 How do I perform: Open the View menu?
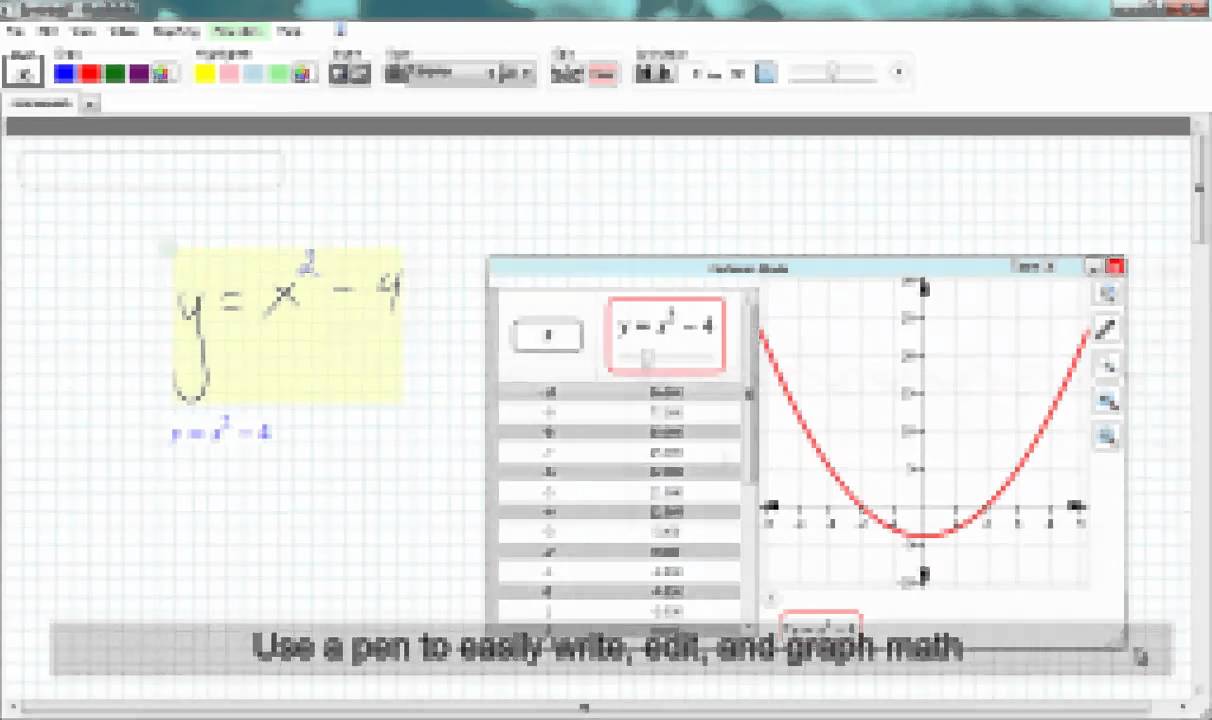(x=83, y=31)
